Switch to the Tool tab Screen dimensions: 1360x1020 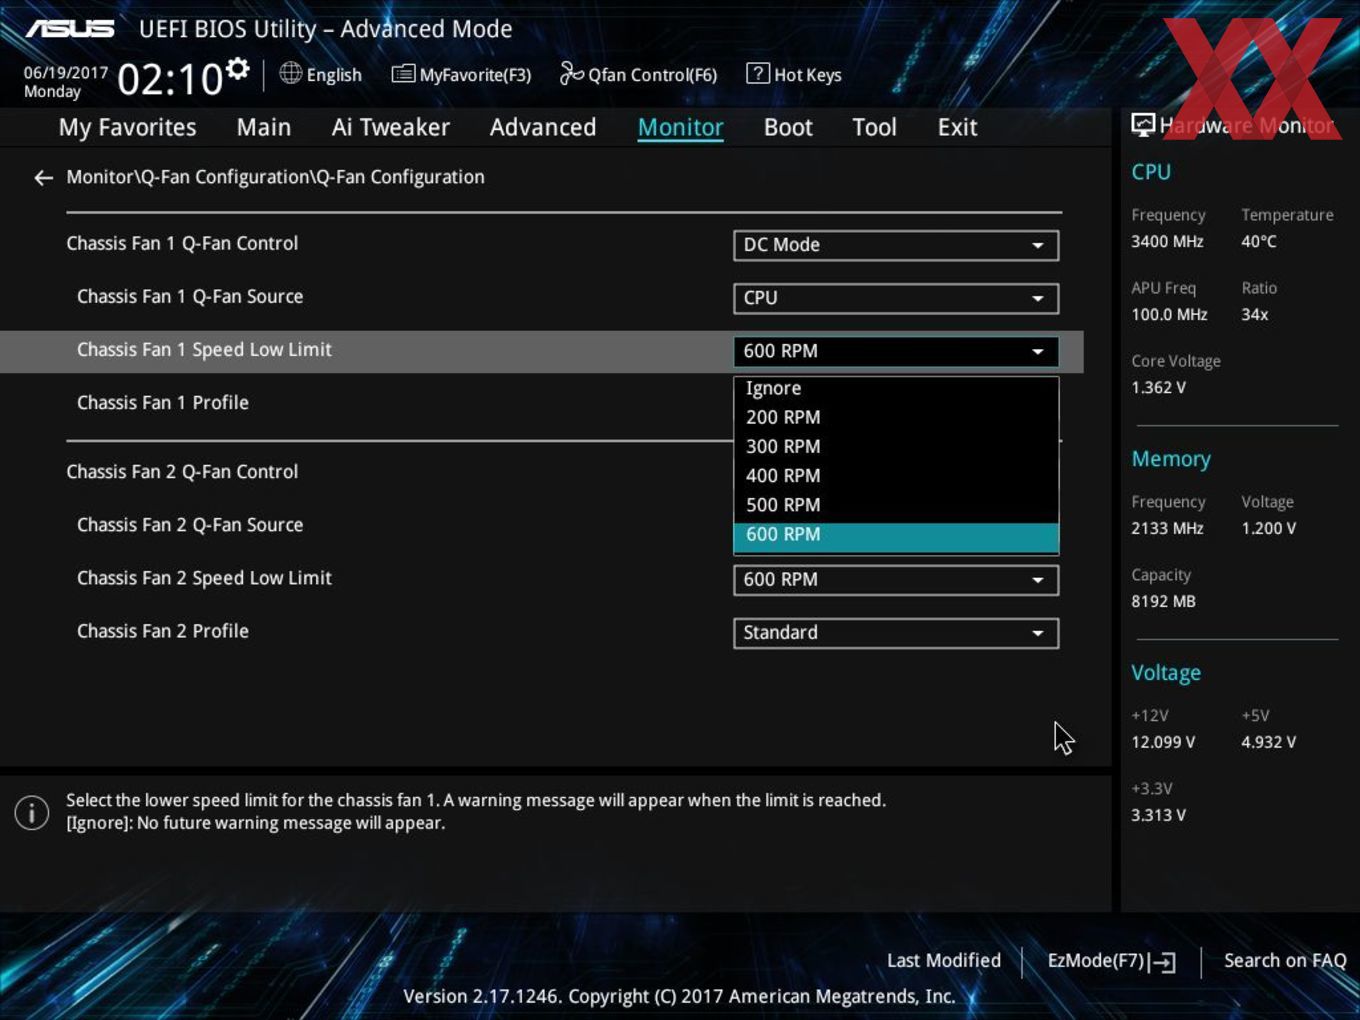(x=874, y=127)
